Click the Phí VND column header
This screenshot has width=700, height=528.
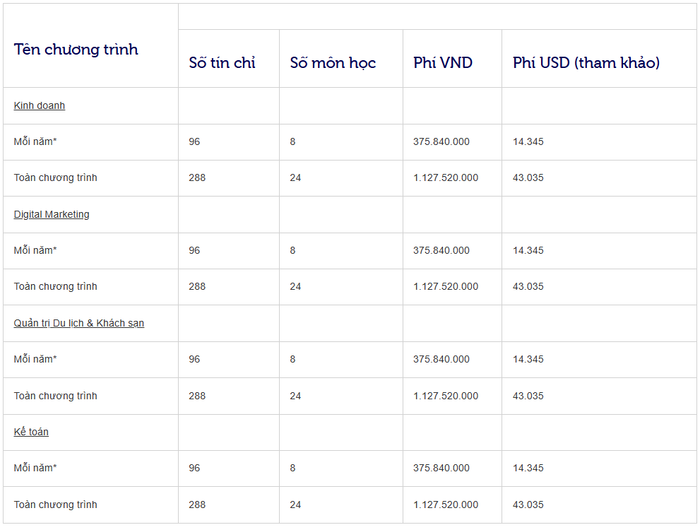coord(442,62)
